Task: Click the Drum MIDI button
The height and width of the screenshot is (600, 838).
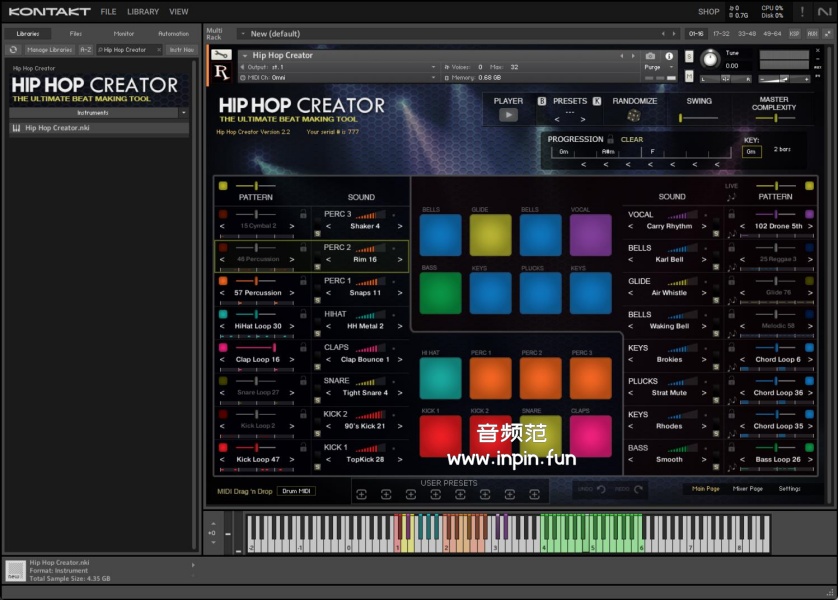Action: pos(297,491)
